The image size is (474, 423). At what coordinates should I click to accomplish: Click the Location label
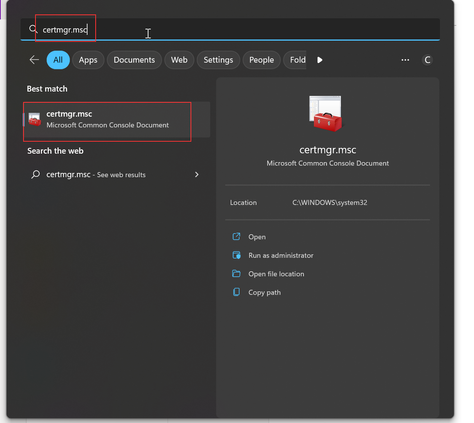click(243, 202)
